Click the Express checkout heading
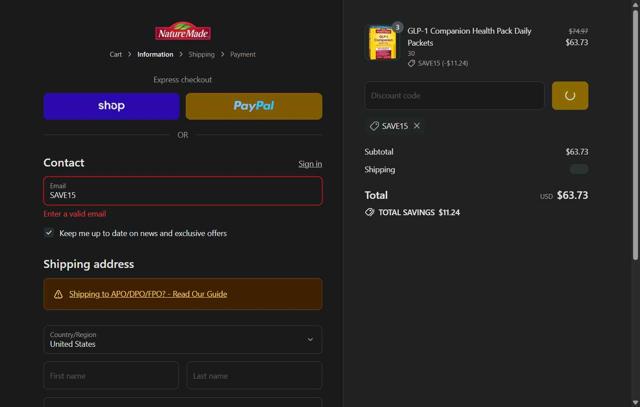Screen dimensions: 640x407 click(182, 80)
